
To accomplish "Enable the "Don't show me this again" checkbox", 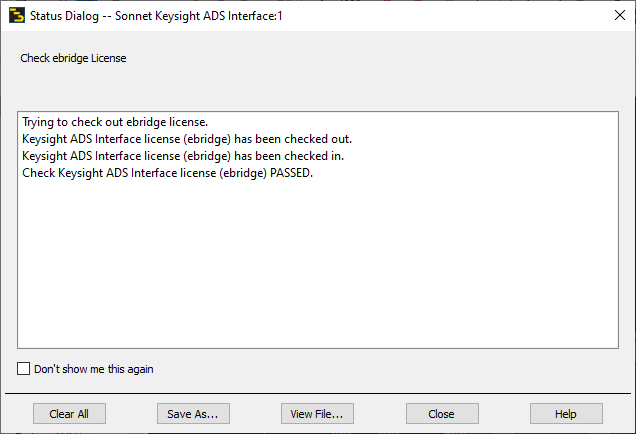I will (24, 369).
